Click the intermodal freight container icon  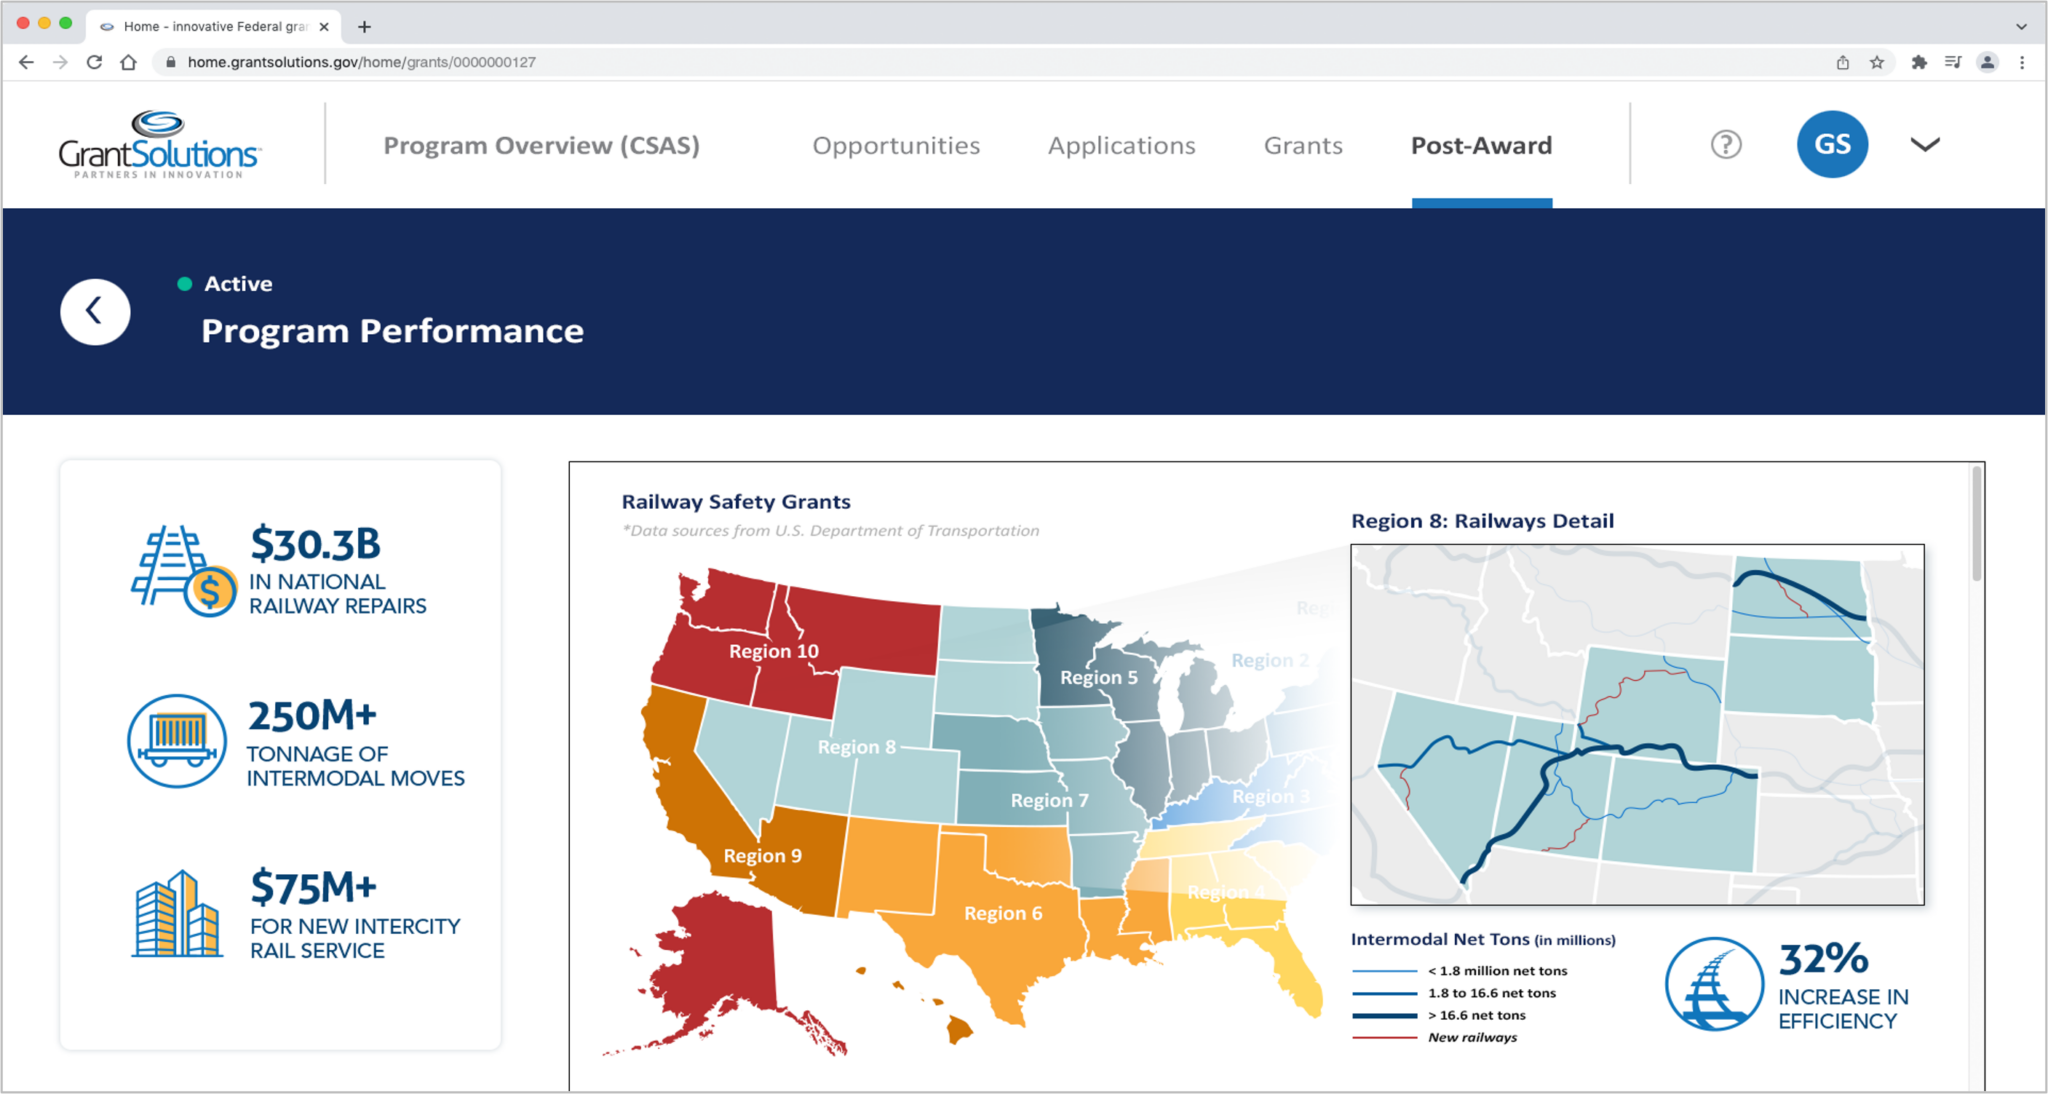(177, 741)
